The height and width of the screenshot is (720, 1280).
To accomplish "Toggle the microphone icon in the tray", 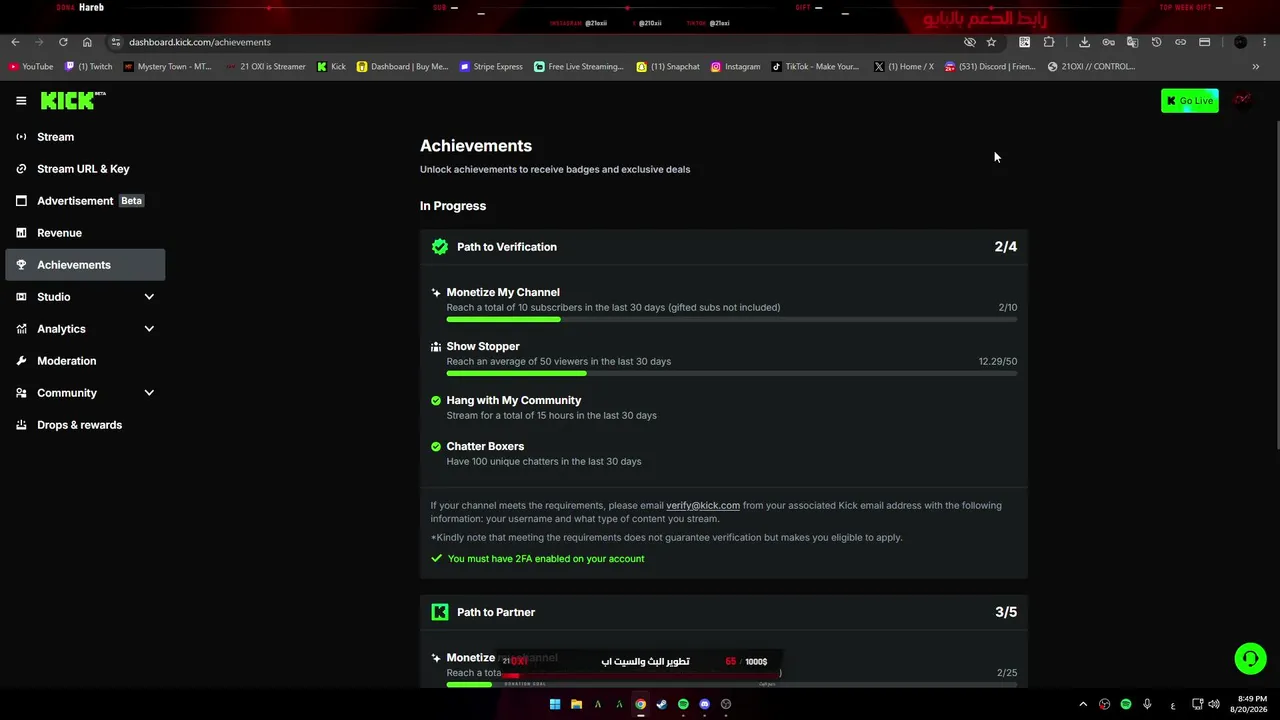I will pyautogui.click(x=1147, y=704).
